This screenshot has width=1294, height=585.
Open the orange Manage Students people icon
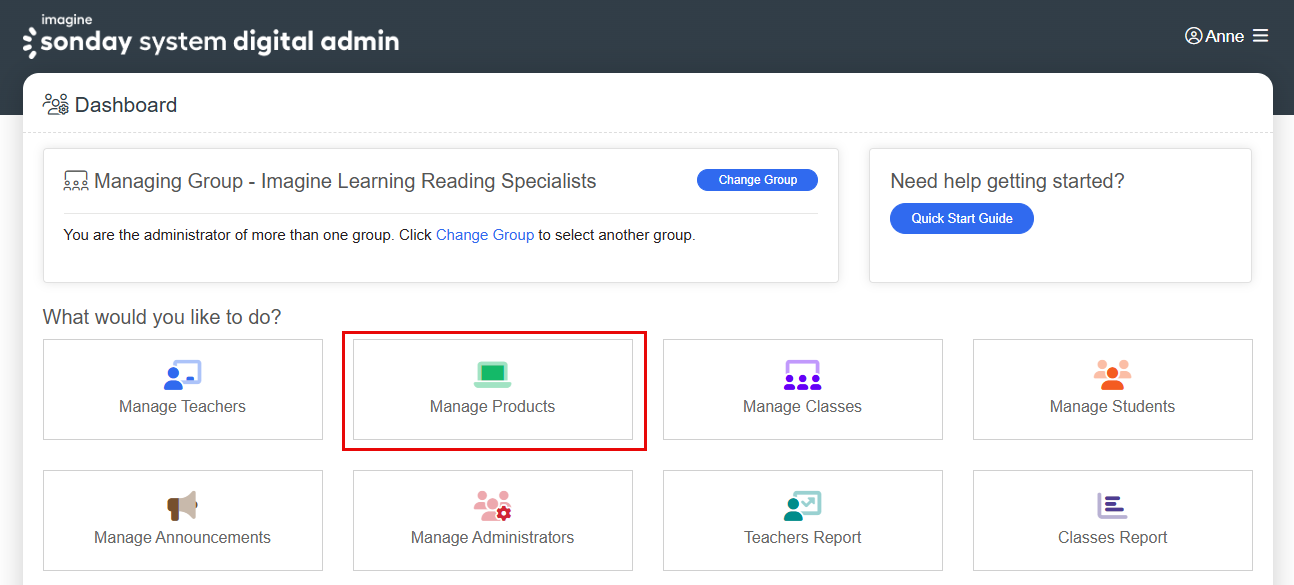pyautogui.click(x=1112, y=375)
